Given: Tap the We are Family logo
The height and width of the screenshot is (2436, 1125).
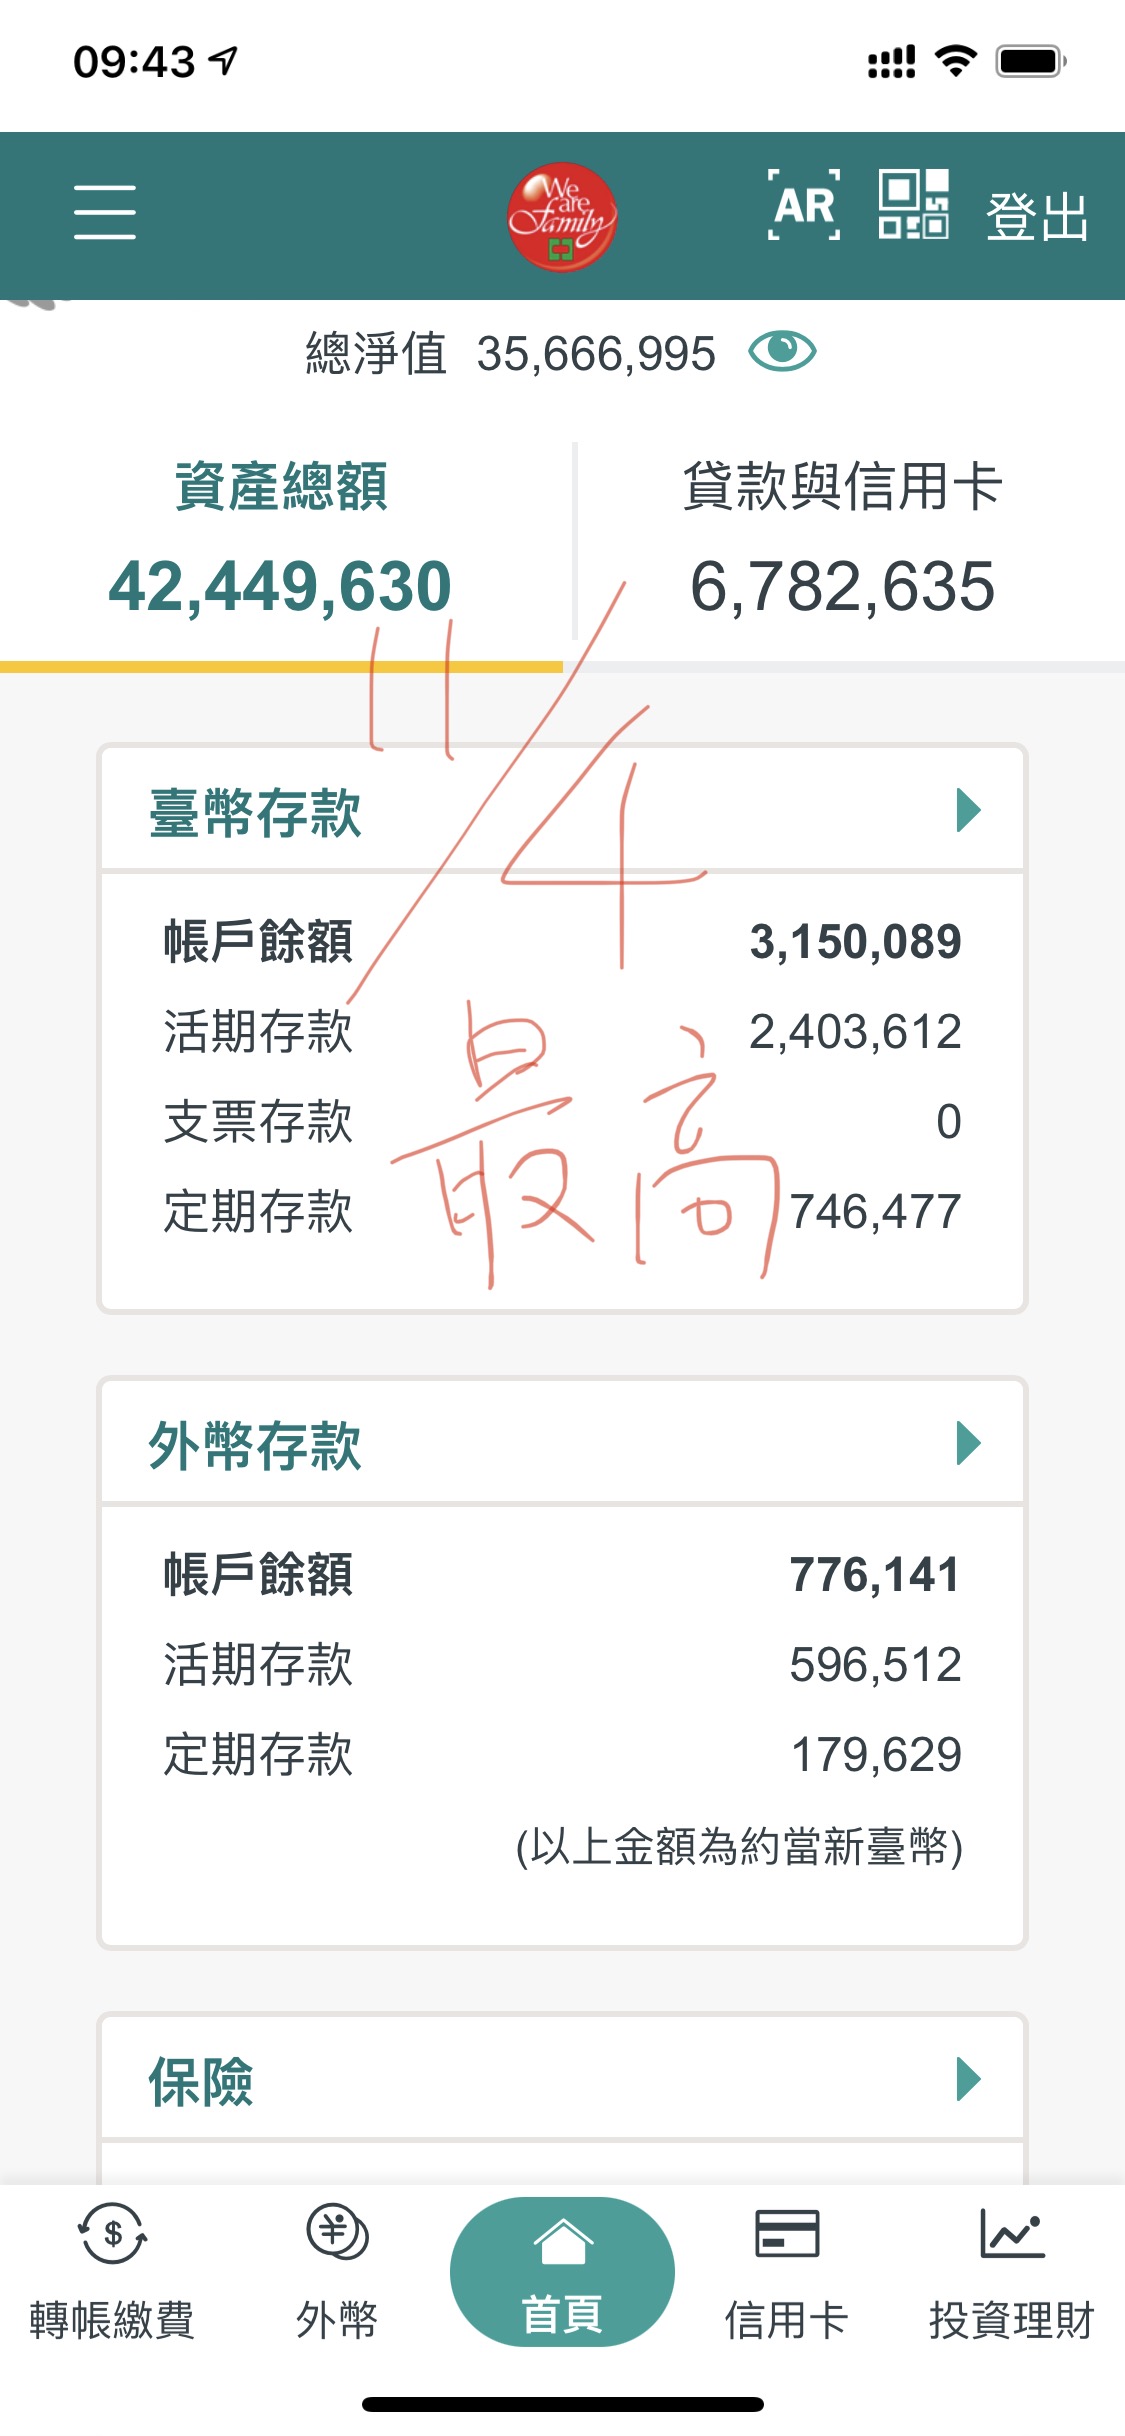Looking at the screenshot, I should tap(561, 216).
